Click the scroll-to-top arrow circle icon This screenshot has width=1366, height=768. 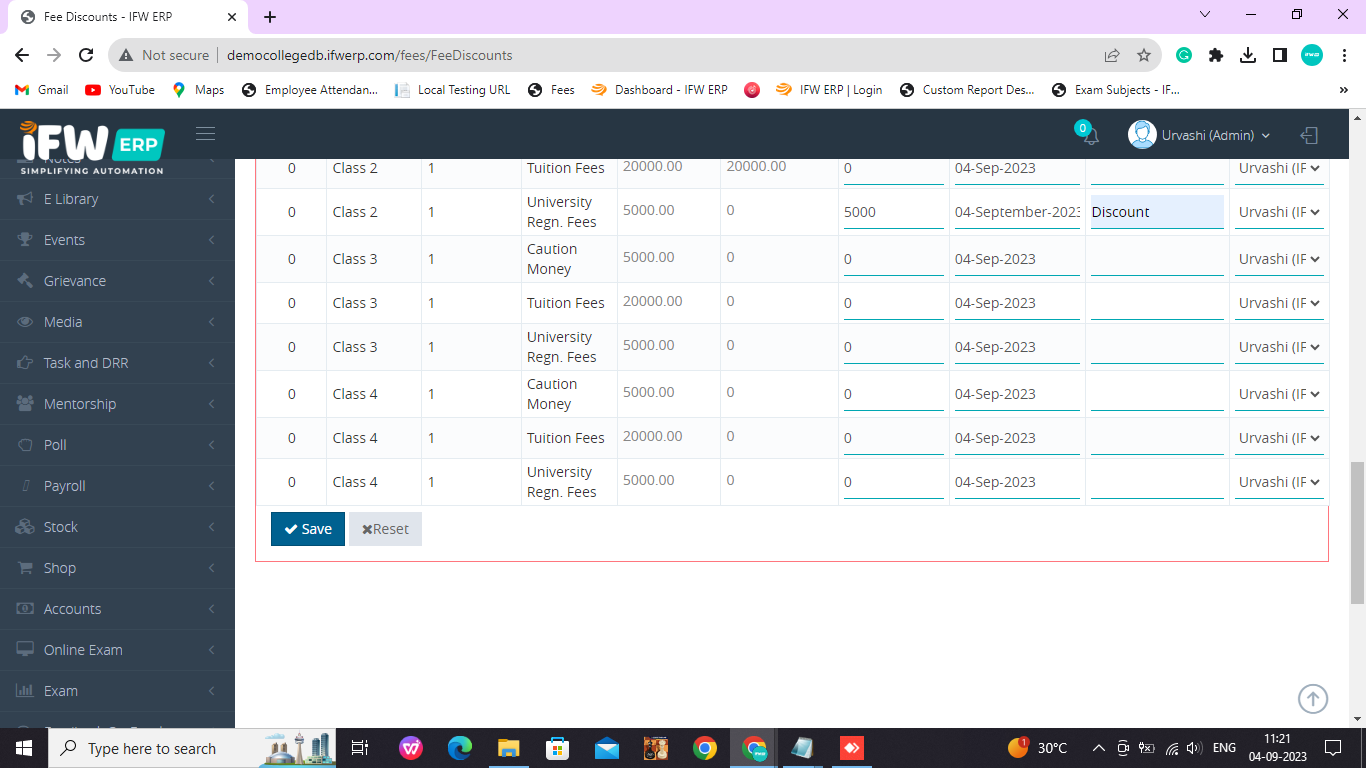[1313, 699]
